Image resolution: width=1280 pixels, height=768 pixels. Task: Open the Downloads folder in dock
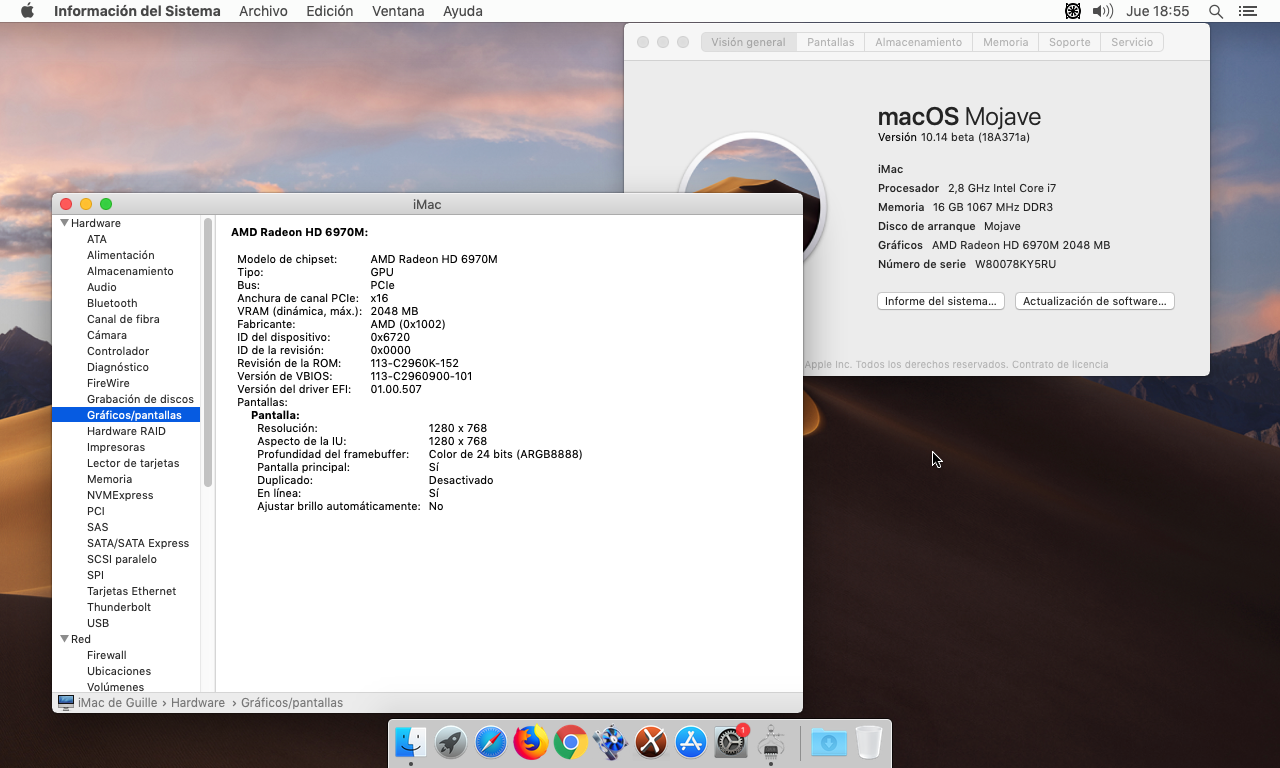pyautogui.click(x=829, y=742)
